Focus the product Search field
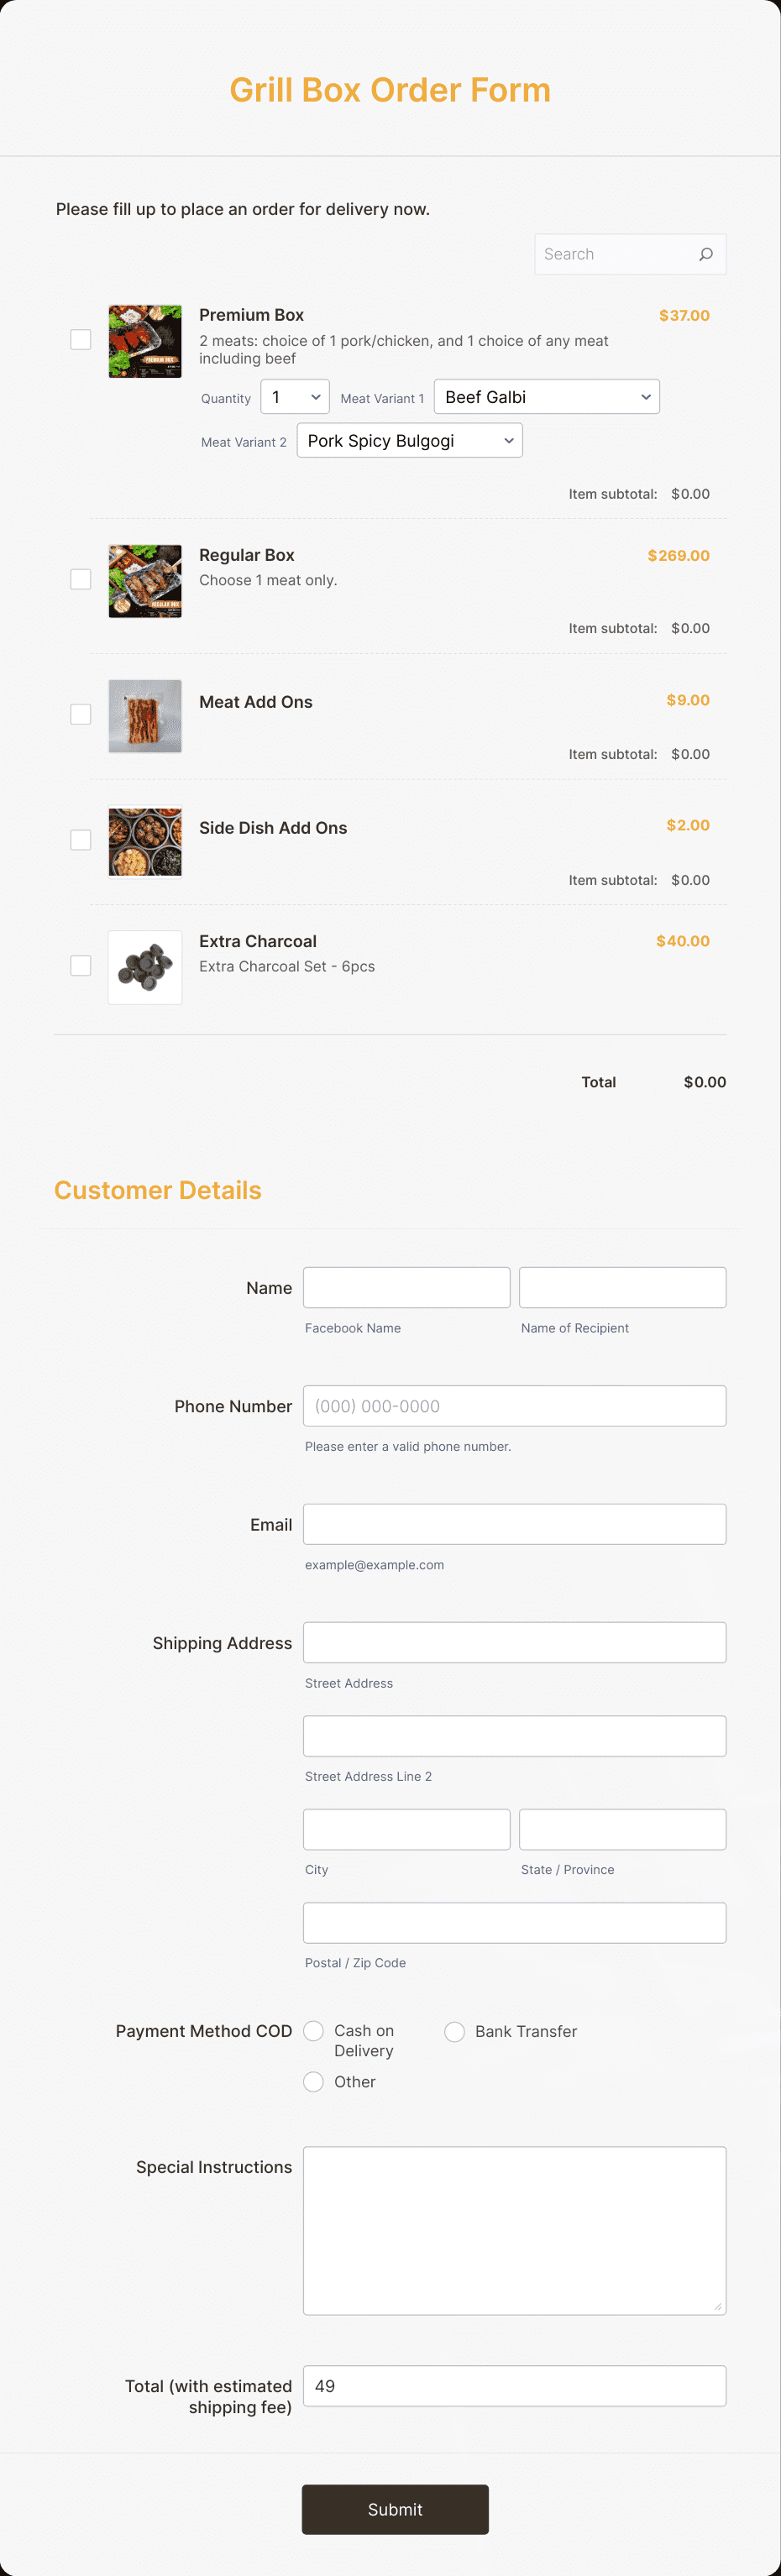 point(630,254)
